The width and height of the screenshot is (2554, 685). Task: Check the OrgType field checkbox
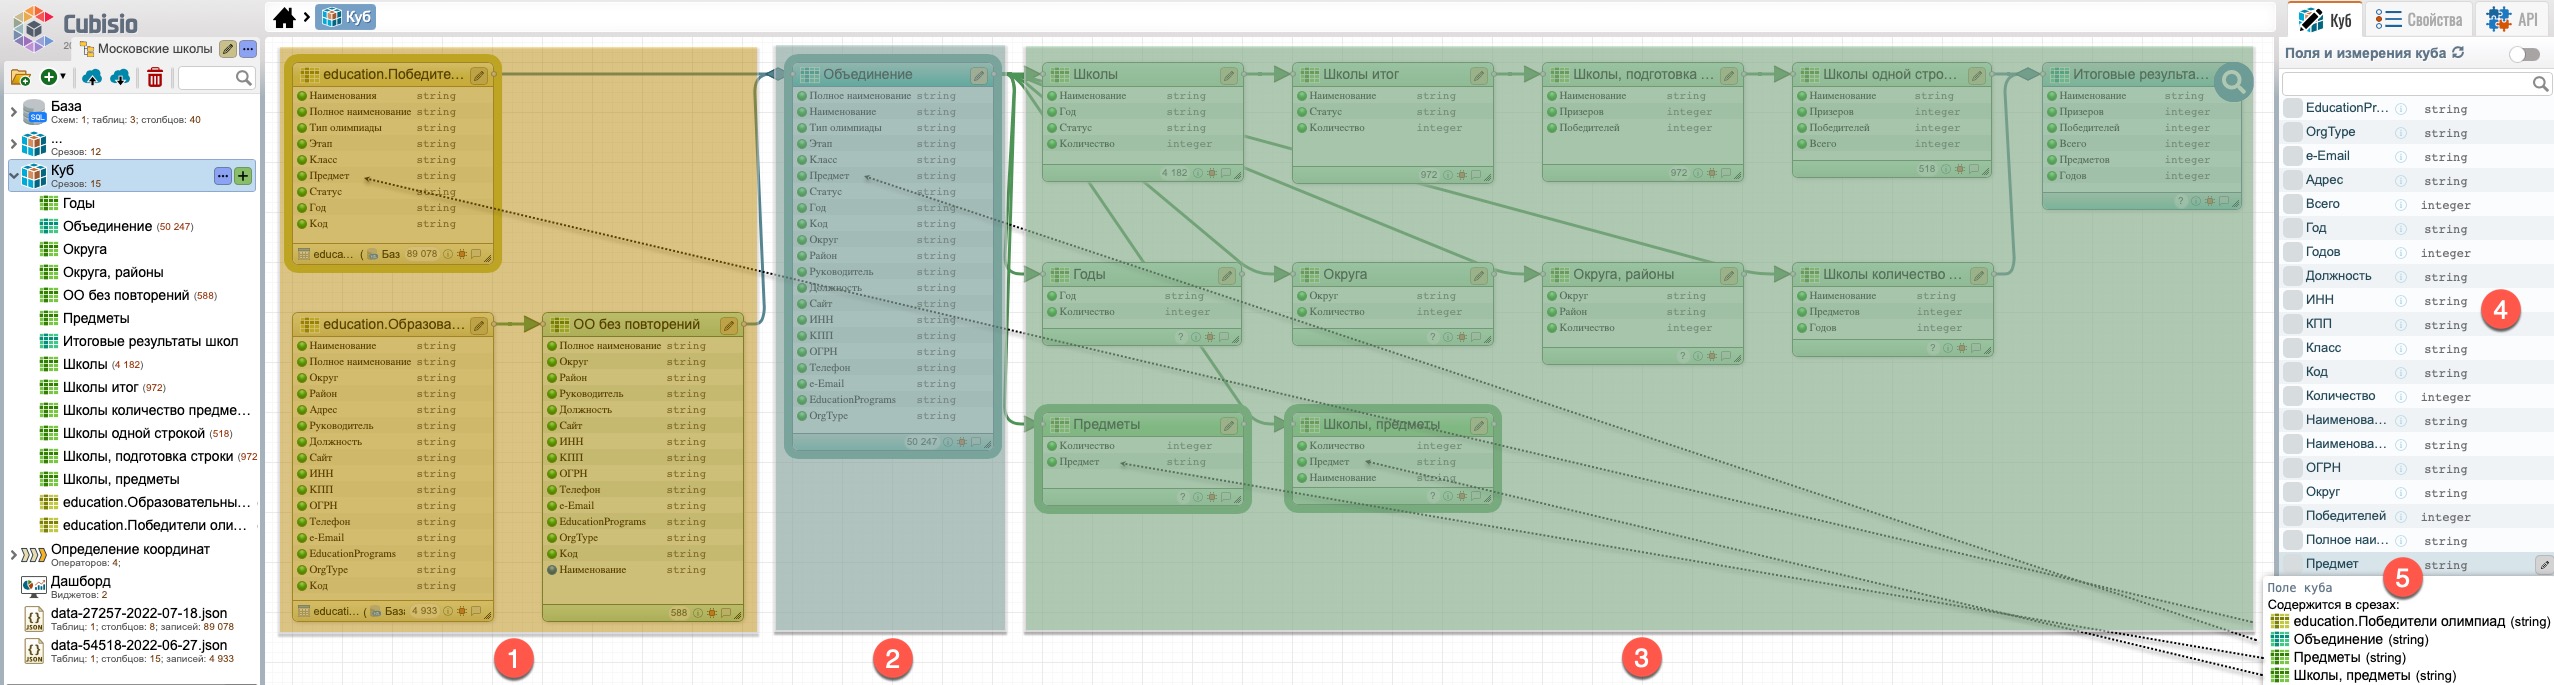point(2292,132)
